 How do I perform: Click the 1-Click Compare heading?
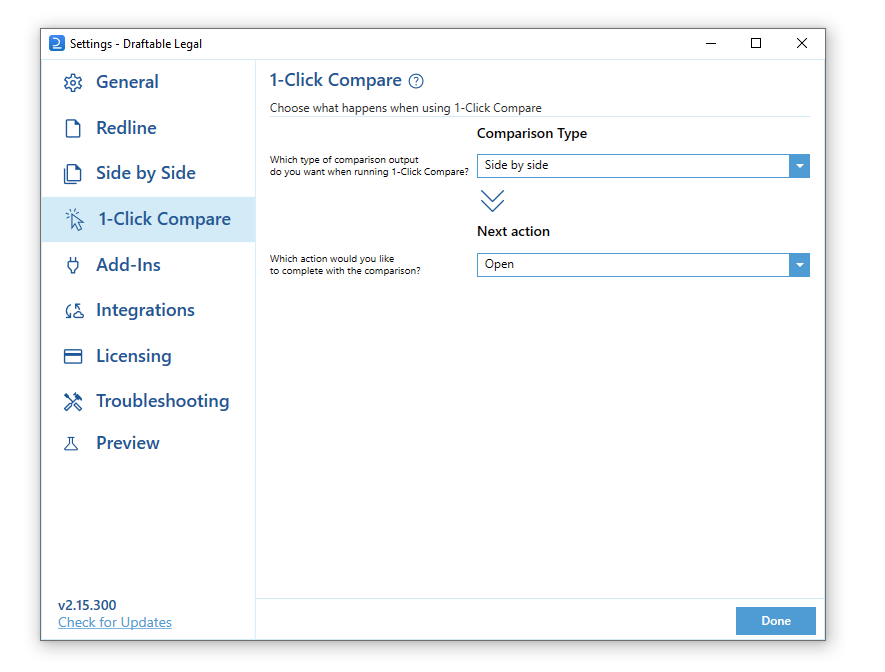[x=335, y=80]
